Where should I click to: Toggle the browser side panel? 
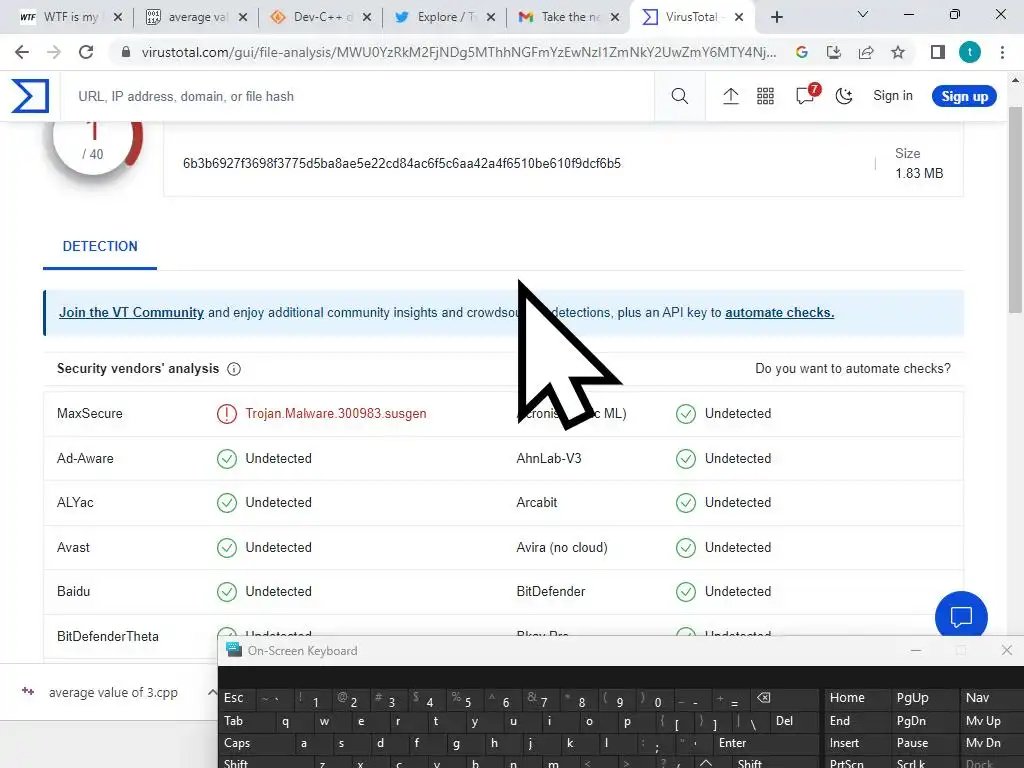(x=938, y=52)
